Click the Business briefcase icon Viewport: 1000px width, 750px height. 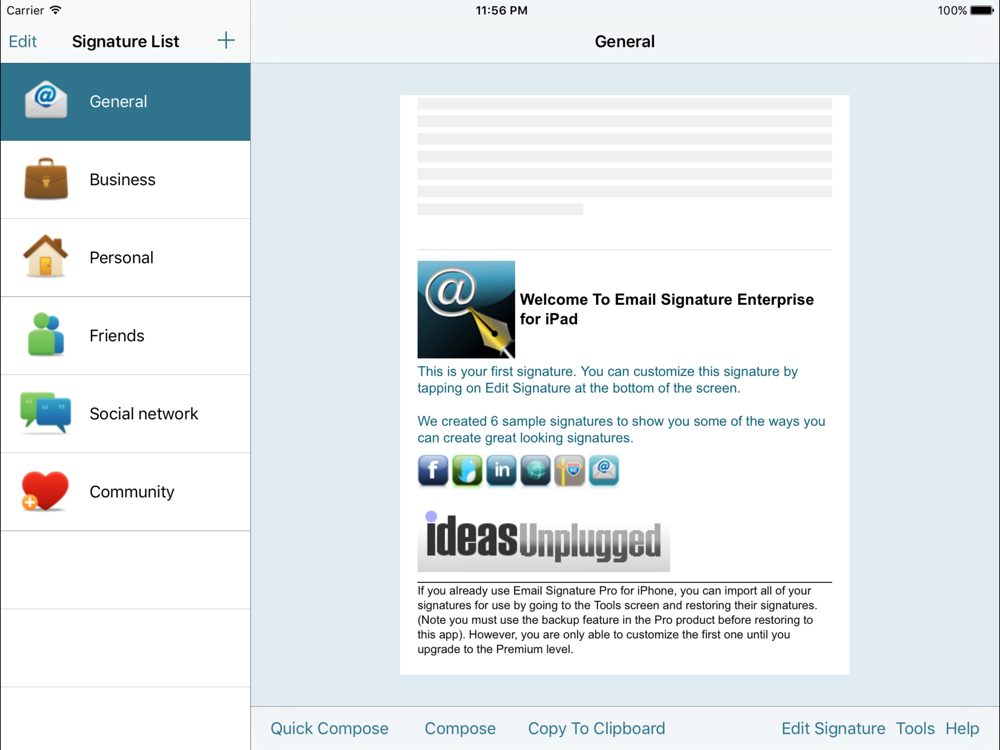(46, 179)
